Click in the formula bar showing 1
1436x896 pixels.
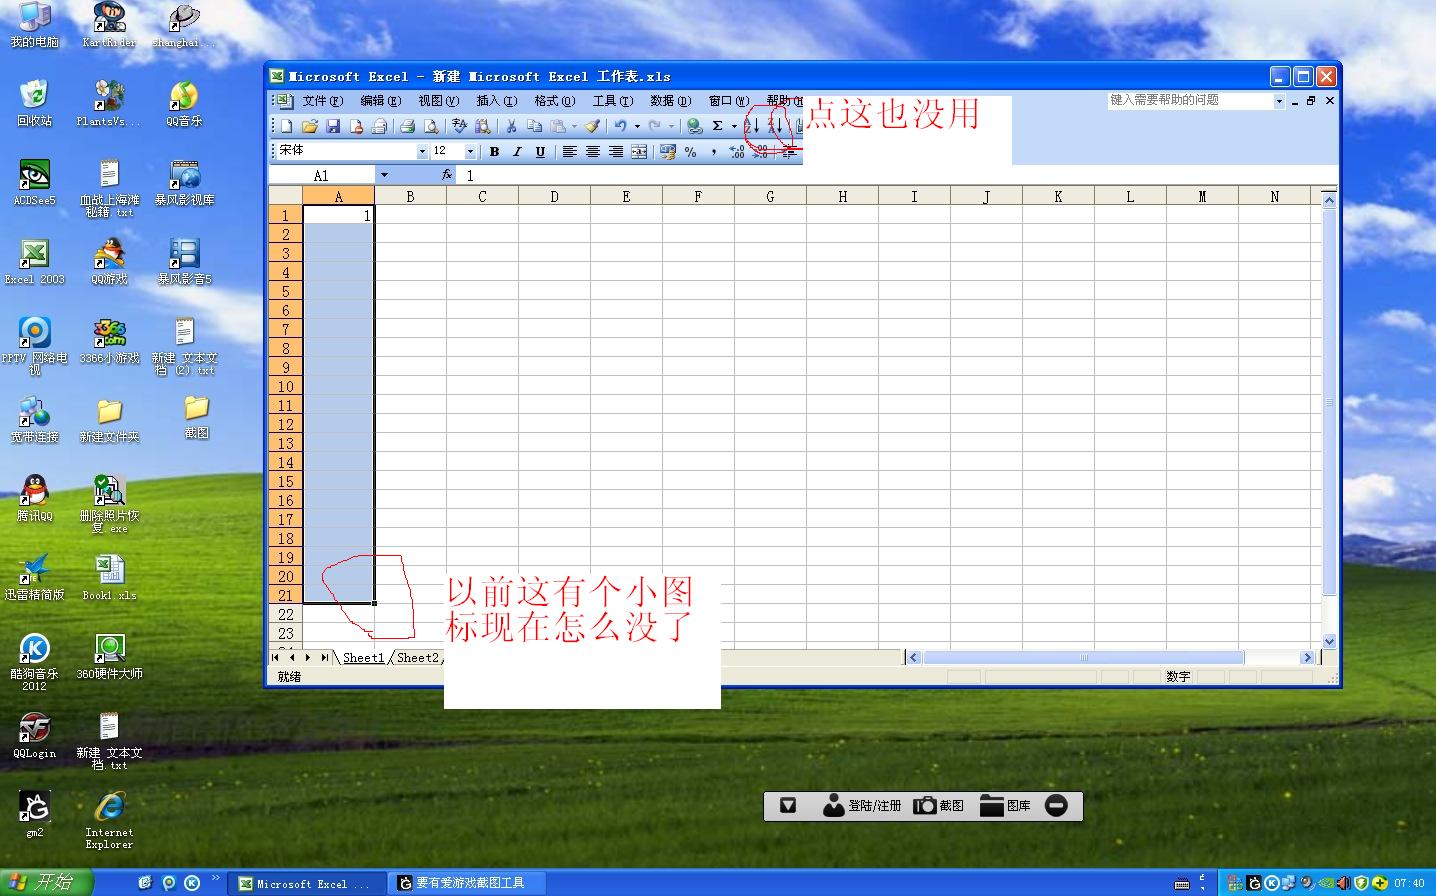pos(895,175)
